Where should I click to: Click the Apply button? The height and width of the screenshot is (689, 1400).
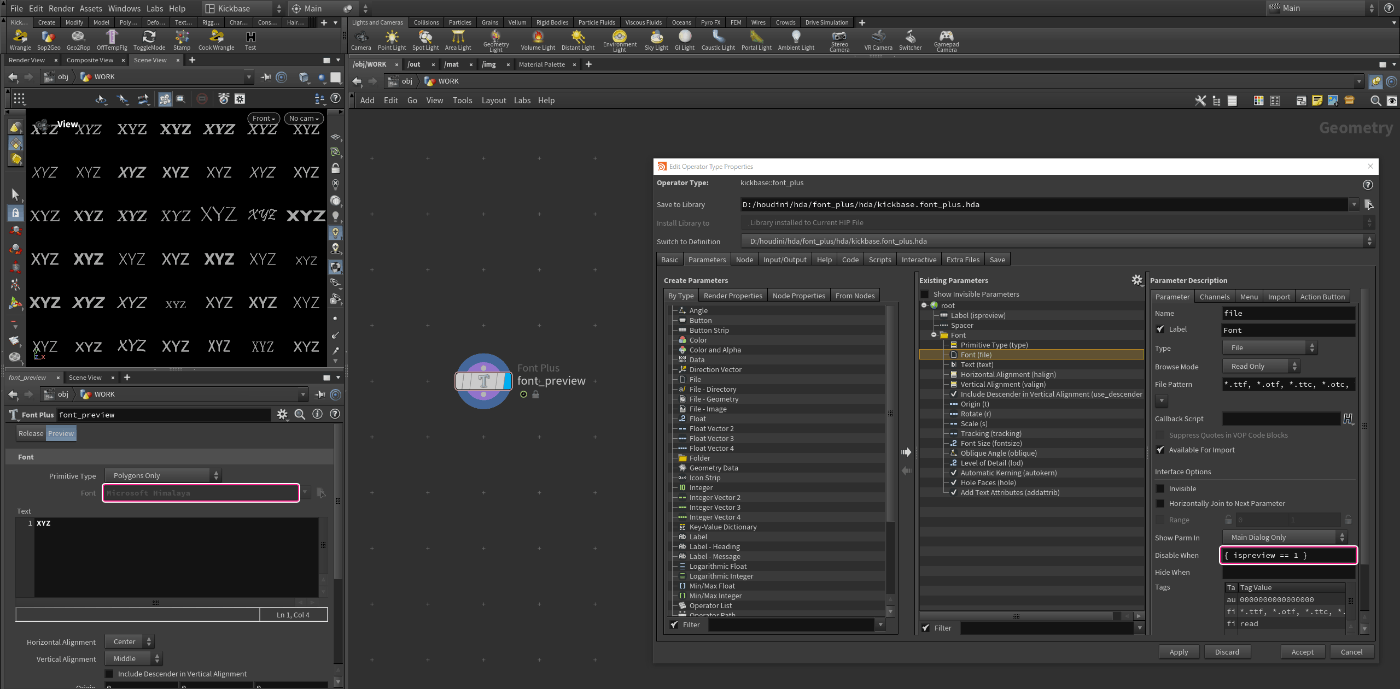[x=1179, y=652]
